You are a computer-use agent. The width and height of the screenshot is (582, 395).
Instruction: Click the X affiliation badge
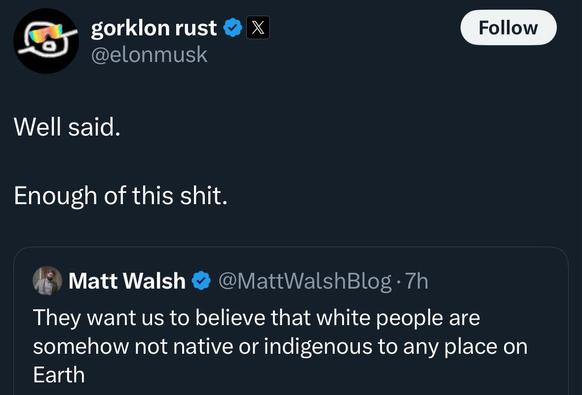(258, 28)
